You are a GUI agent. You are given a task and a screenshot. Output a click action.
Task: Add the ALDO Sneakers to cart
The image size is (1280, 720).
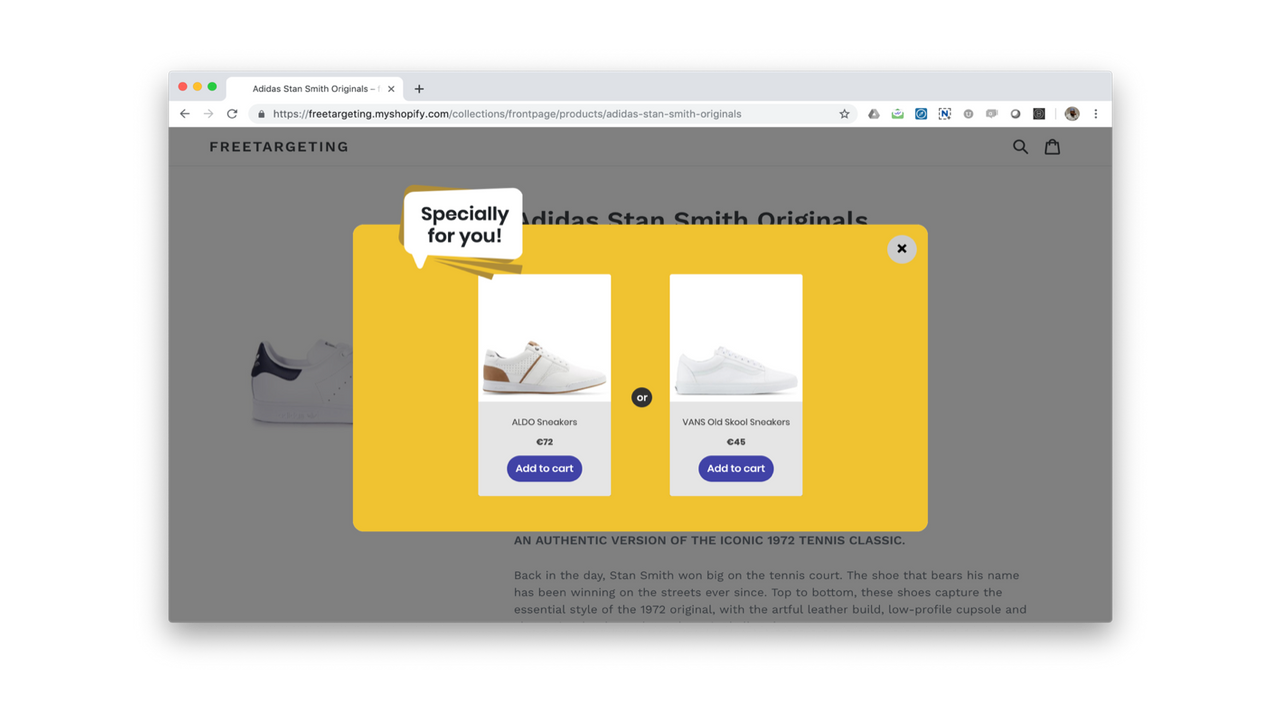[544, 468]
